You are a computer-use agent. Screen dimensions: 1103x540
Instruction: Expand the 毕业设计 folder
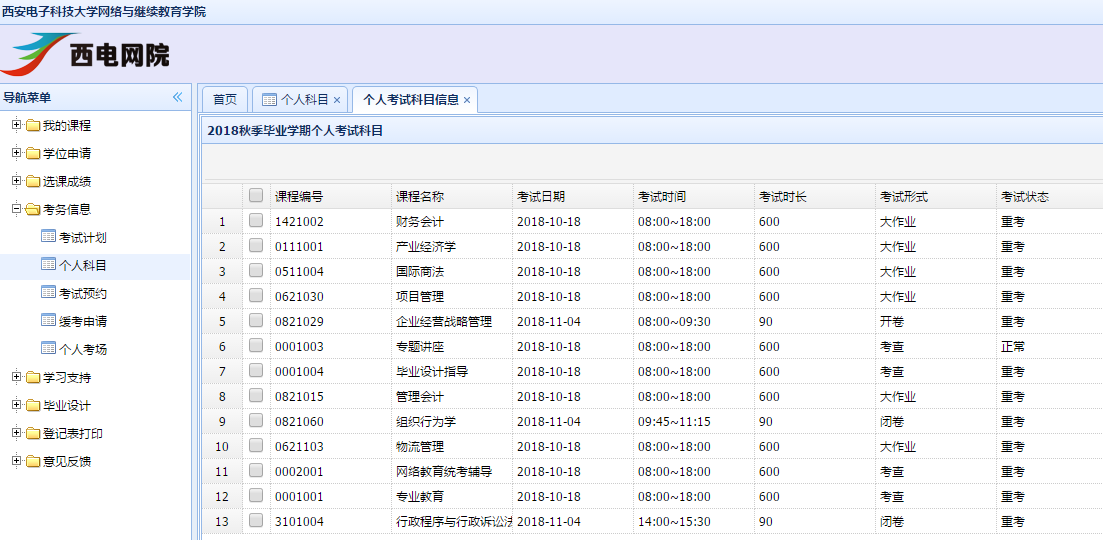click(x=16, y=405)
